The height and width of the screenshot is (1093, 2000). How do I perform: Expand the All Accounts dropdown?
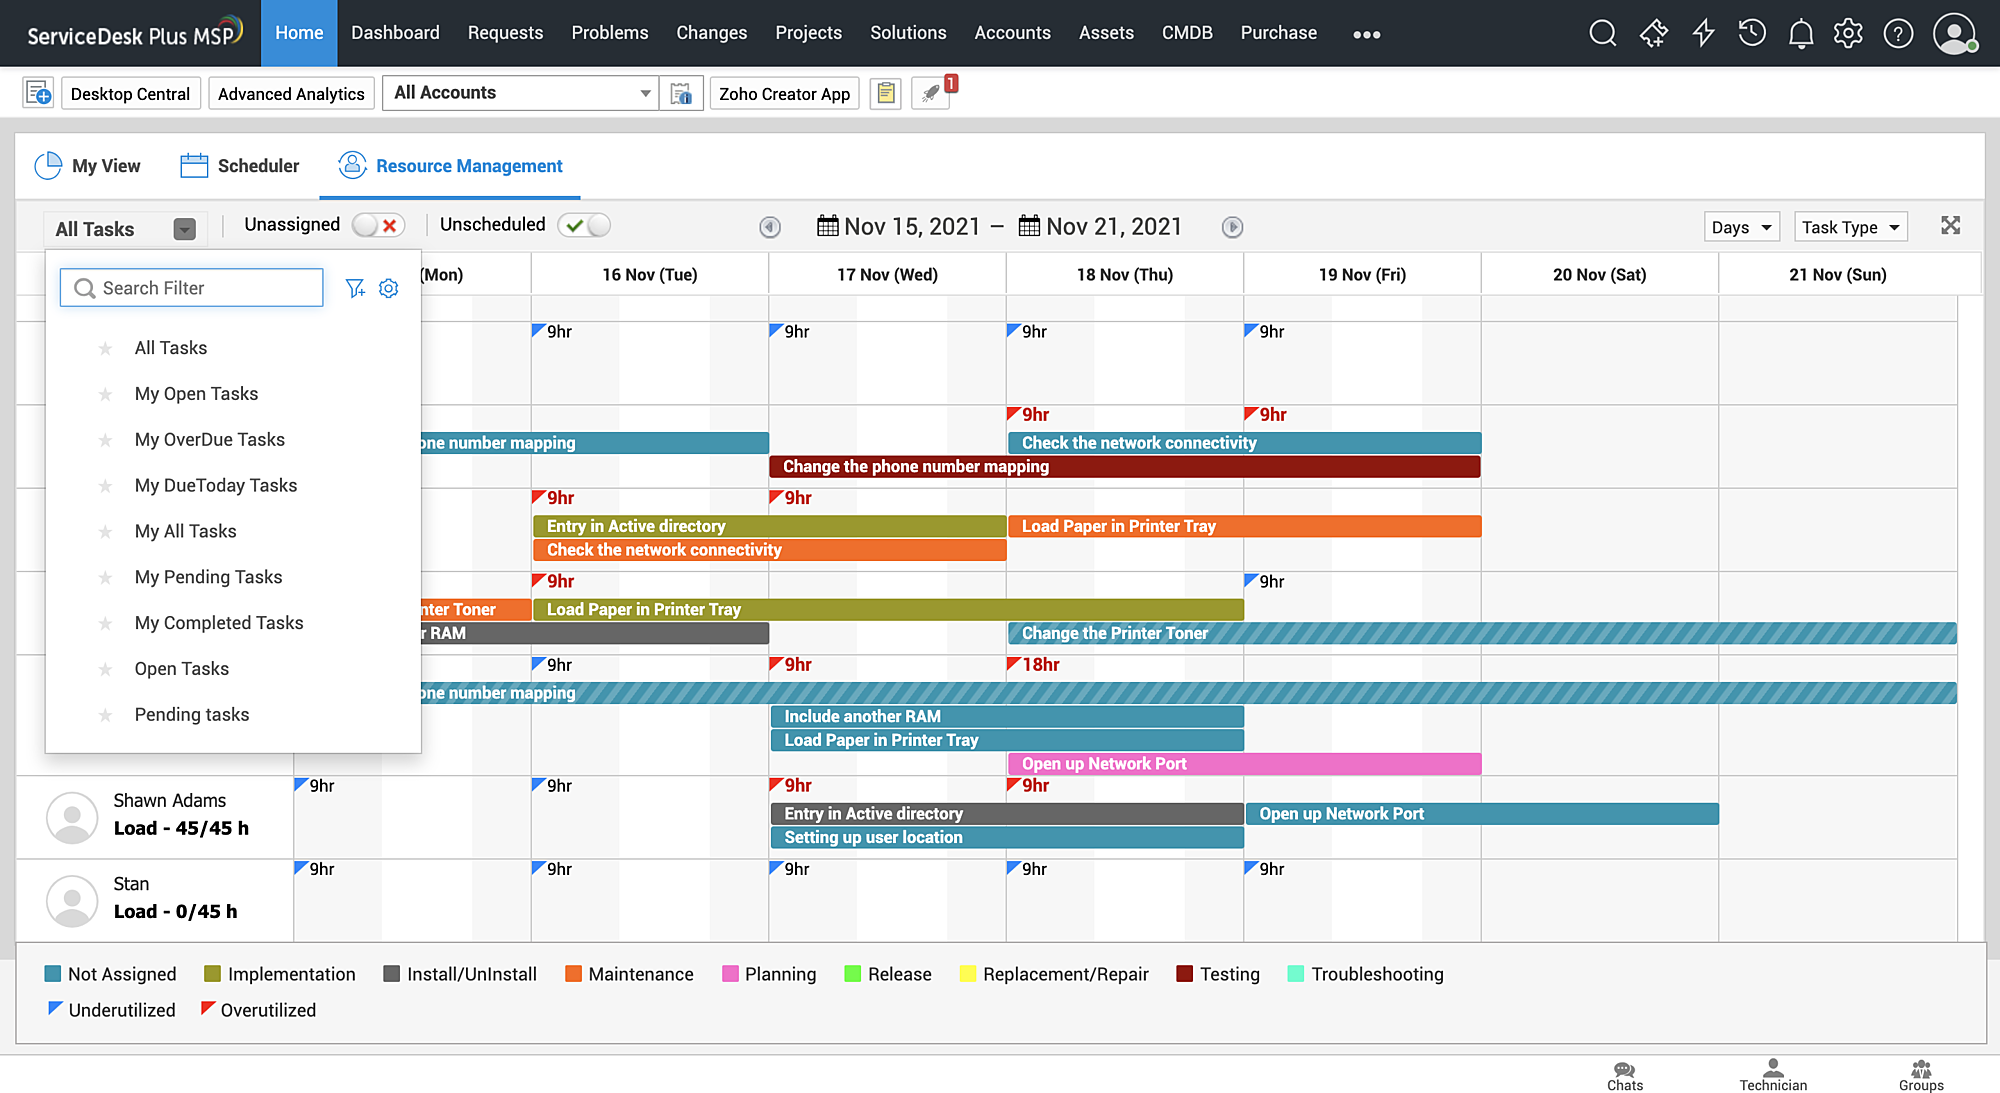coord(645,93)
